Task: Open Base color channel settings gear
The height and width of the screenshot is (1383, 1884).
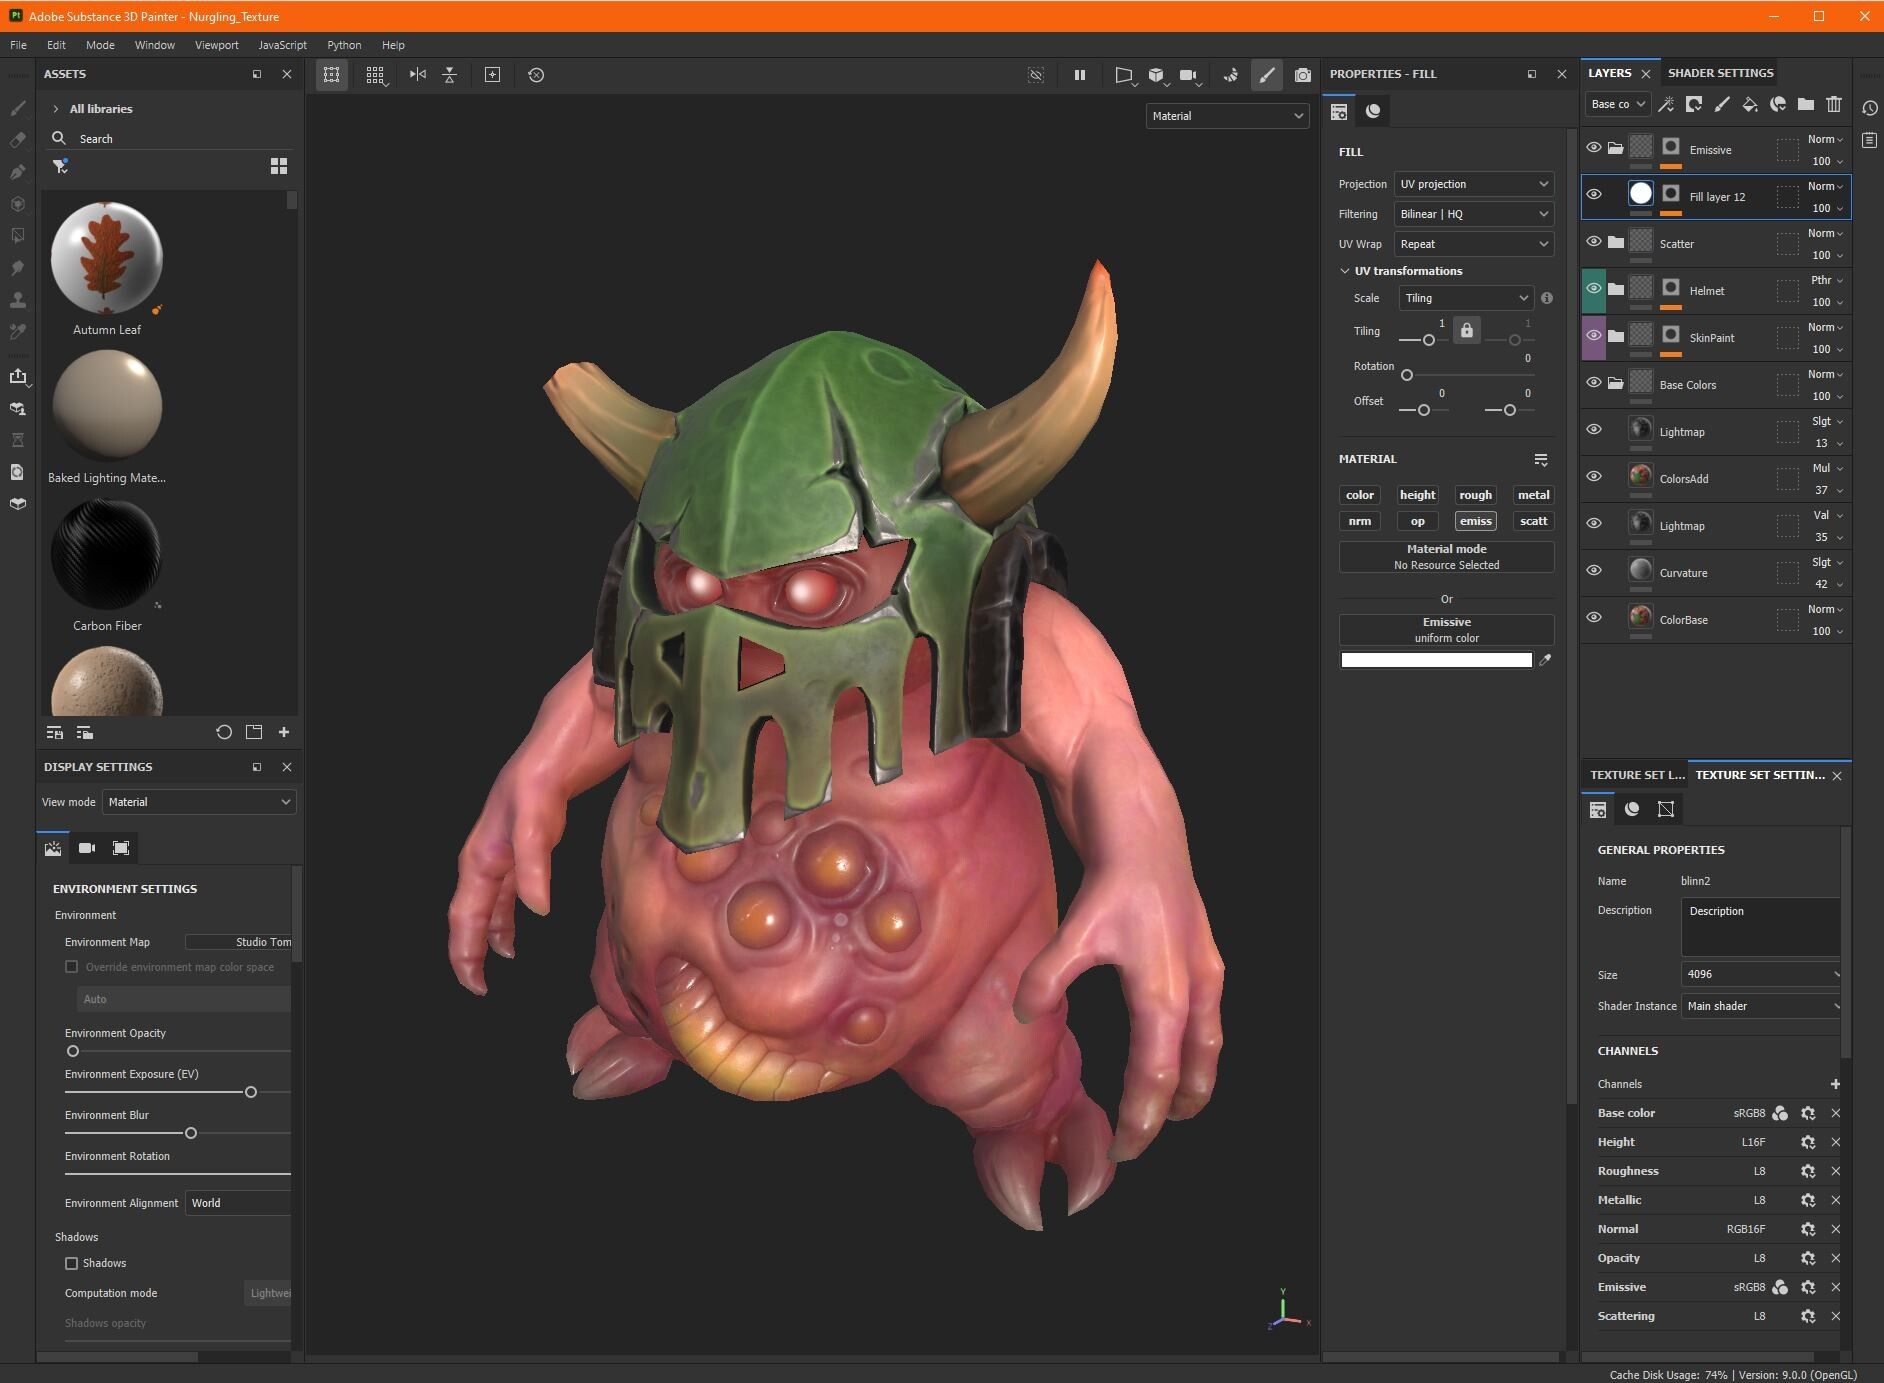Action: (x=1808, y=1113)
